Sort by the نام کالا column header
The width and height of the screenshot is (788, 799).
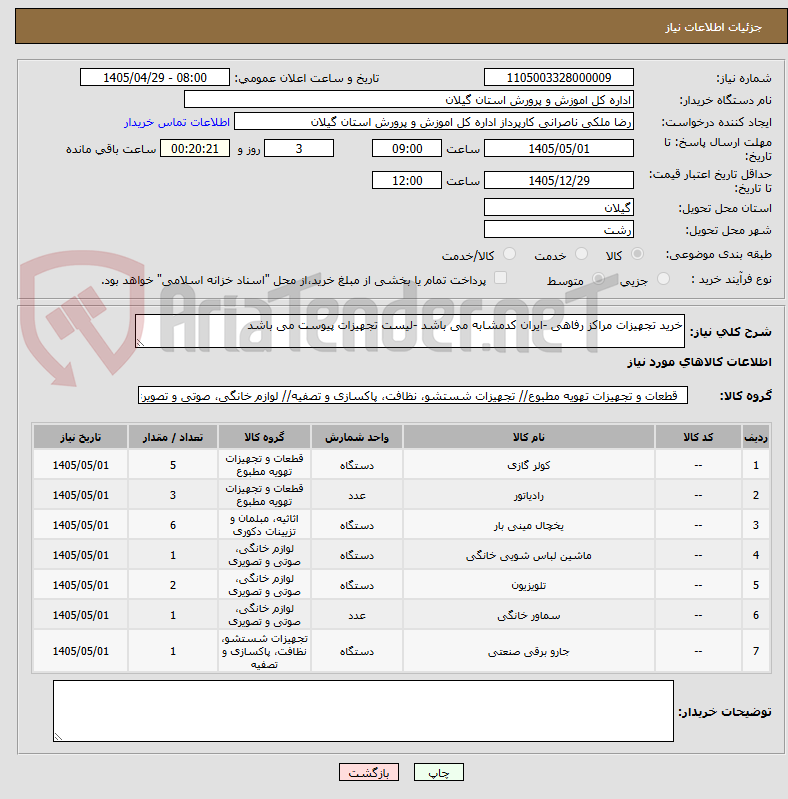pyautogui.click(x=529, y=437)
